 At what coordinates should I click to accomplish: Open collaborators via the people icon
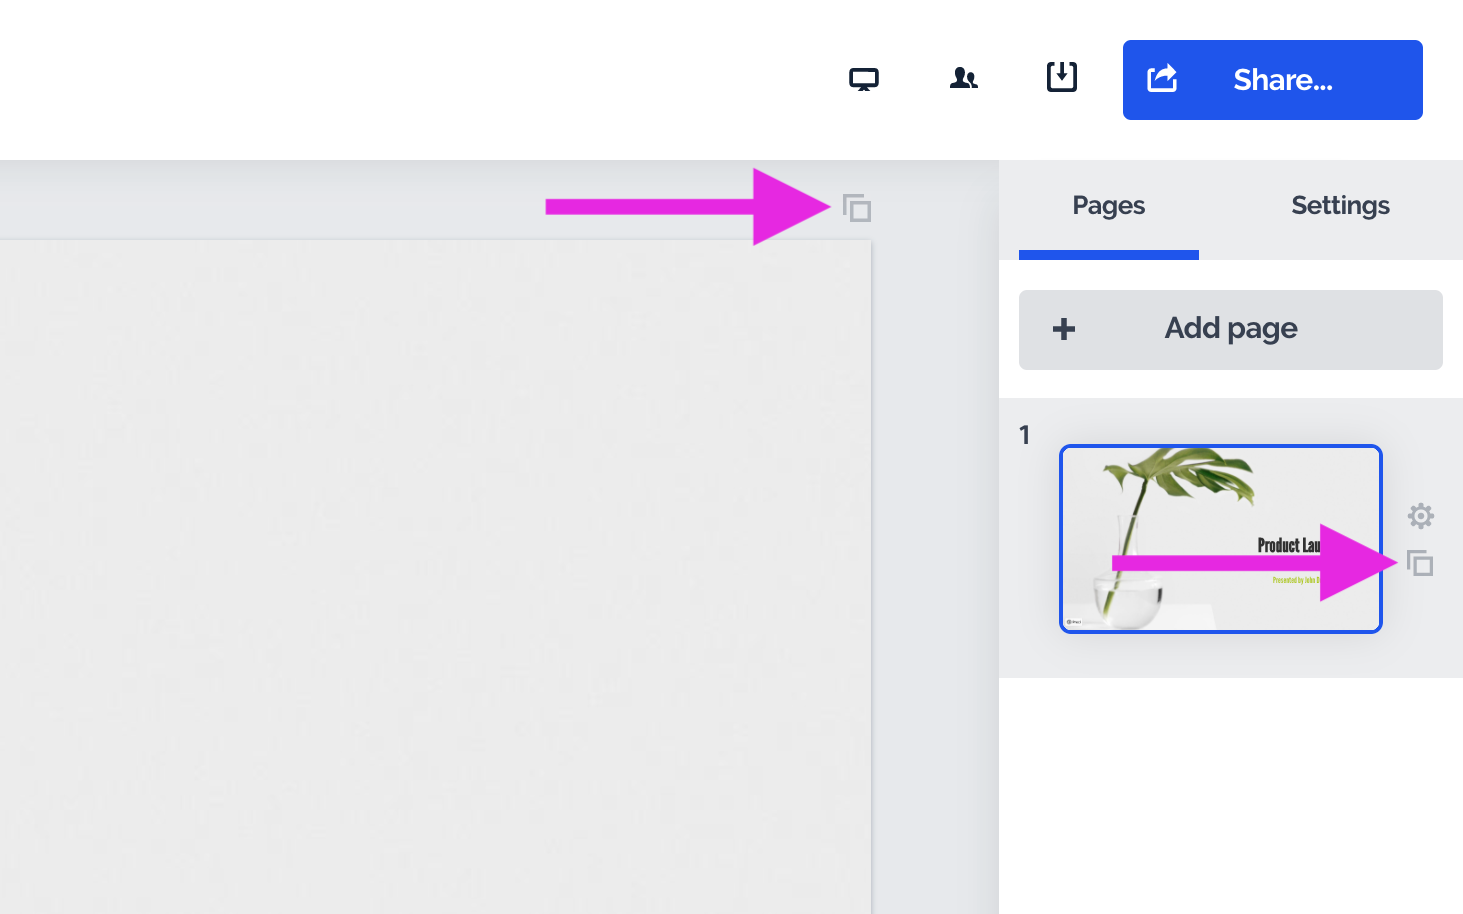[963, 78]
